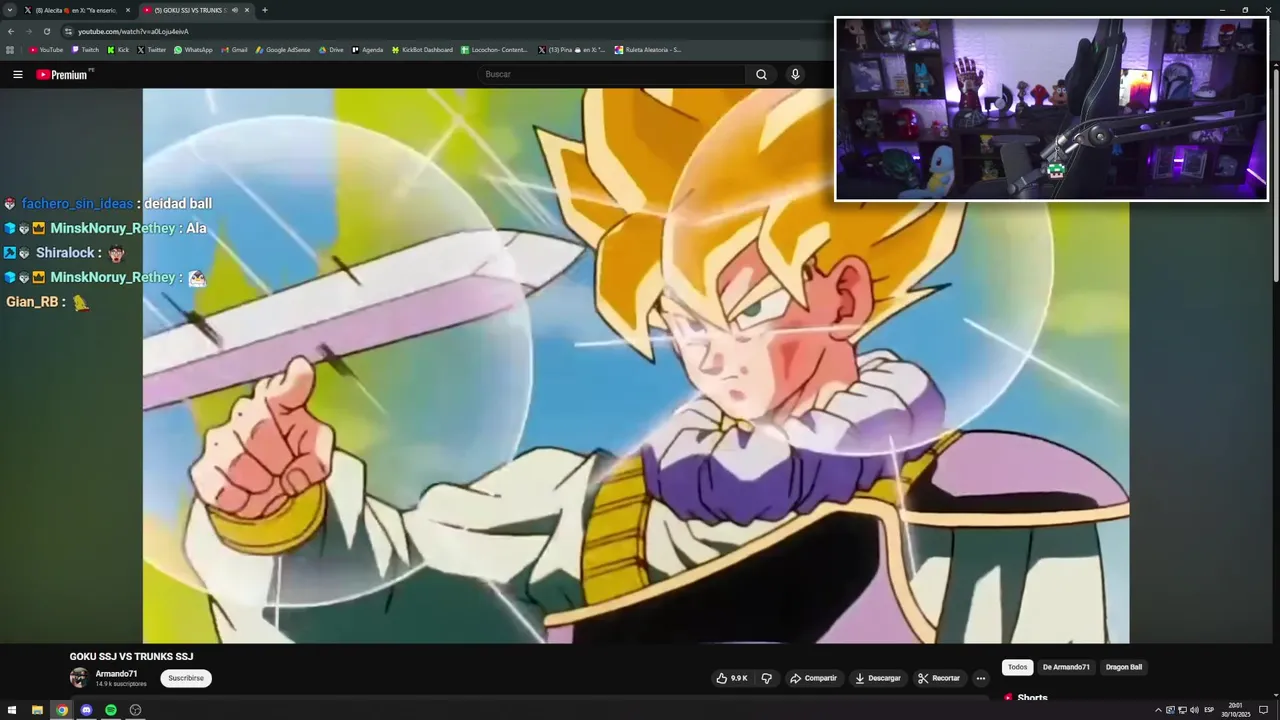Dislike the video with thumbs down
The image size is (1280, 720).
[x=767, y=678]
